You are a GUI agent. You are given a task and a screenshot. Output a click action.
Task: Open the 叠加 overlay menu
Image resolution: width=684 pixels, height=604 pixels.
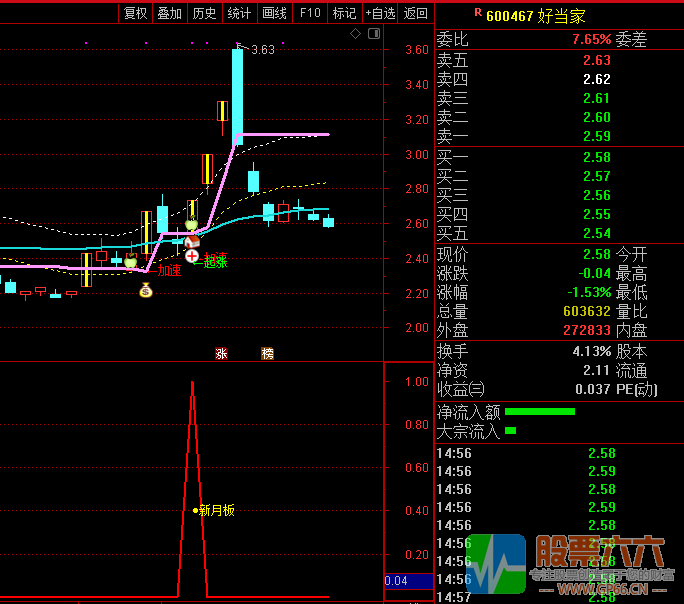tap(170, 13)
